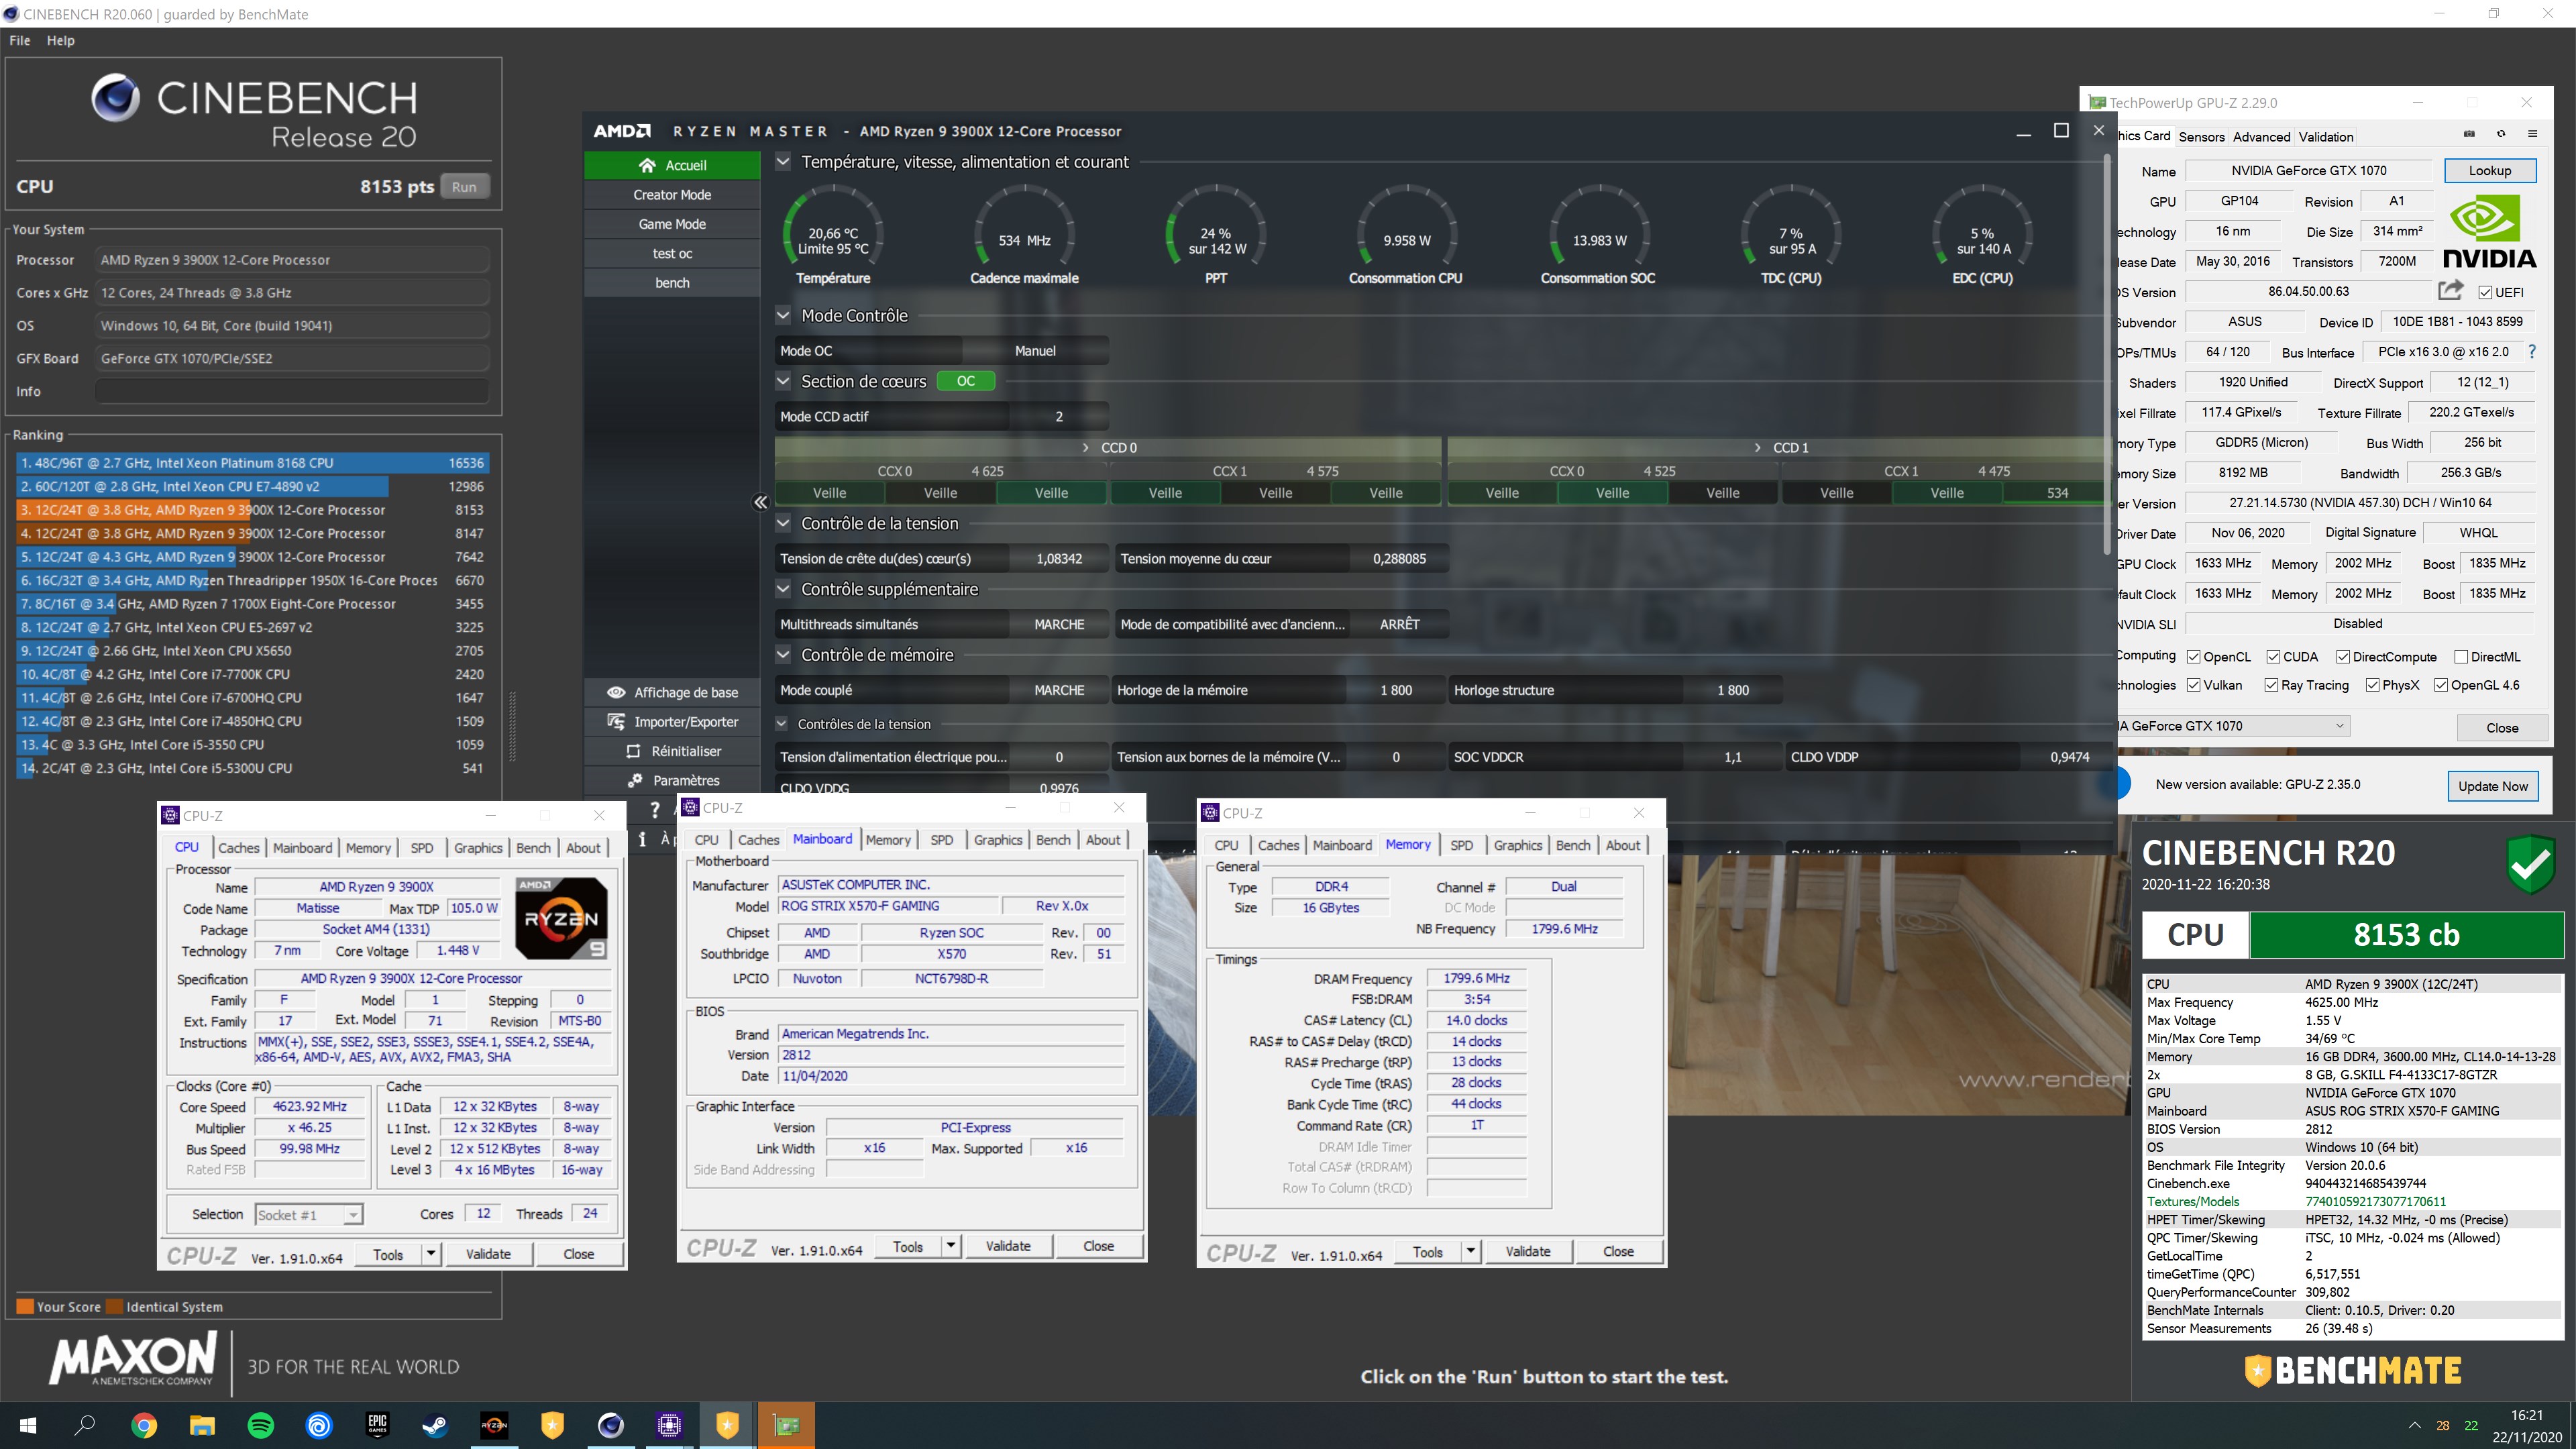Click the OC toggle next to Section de cœurs

(965, 381)
